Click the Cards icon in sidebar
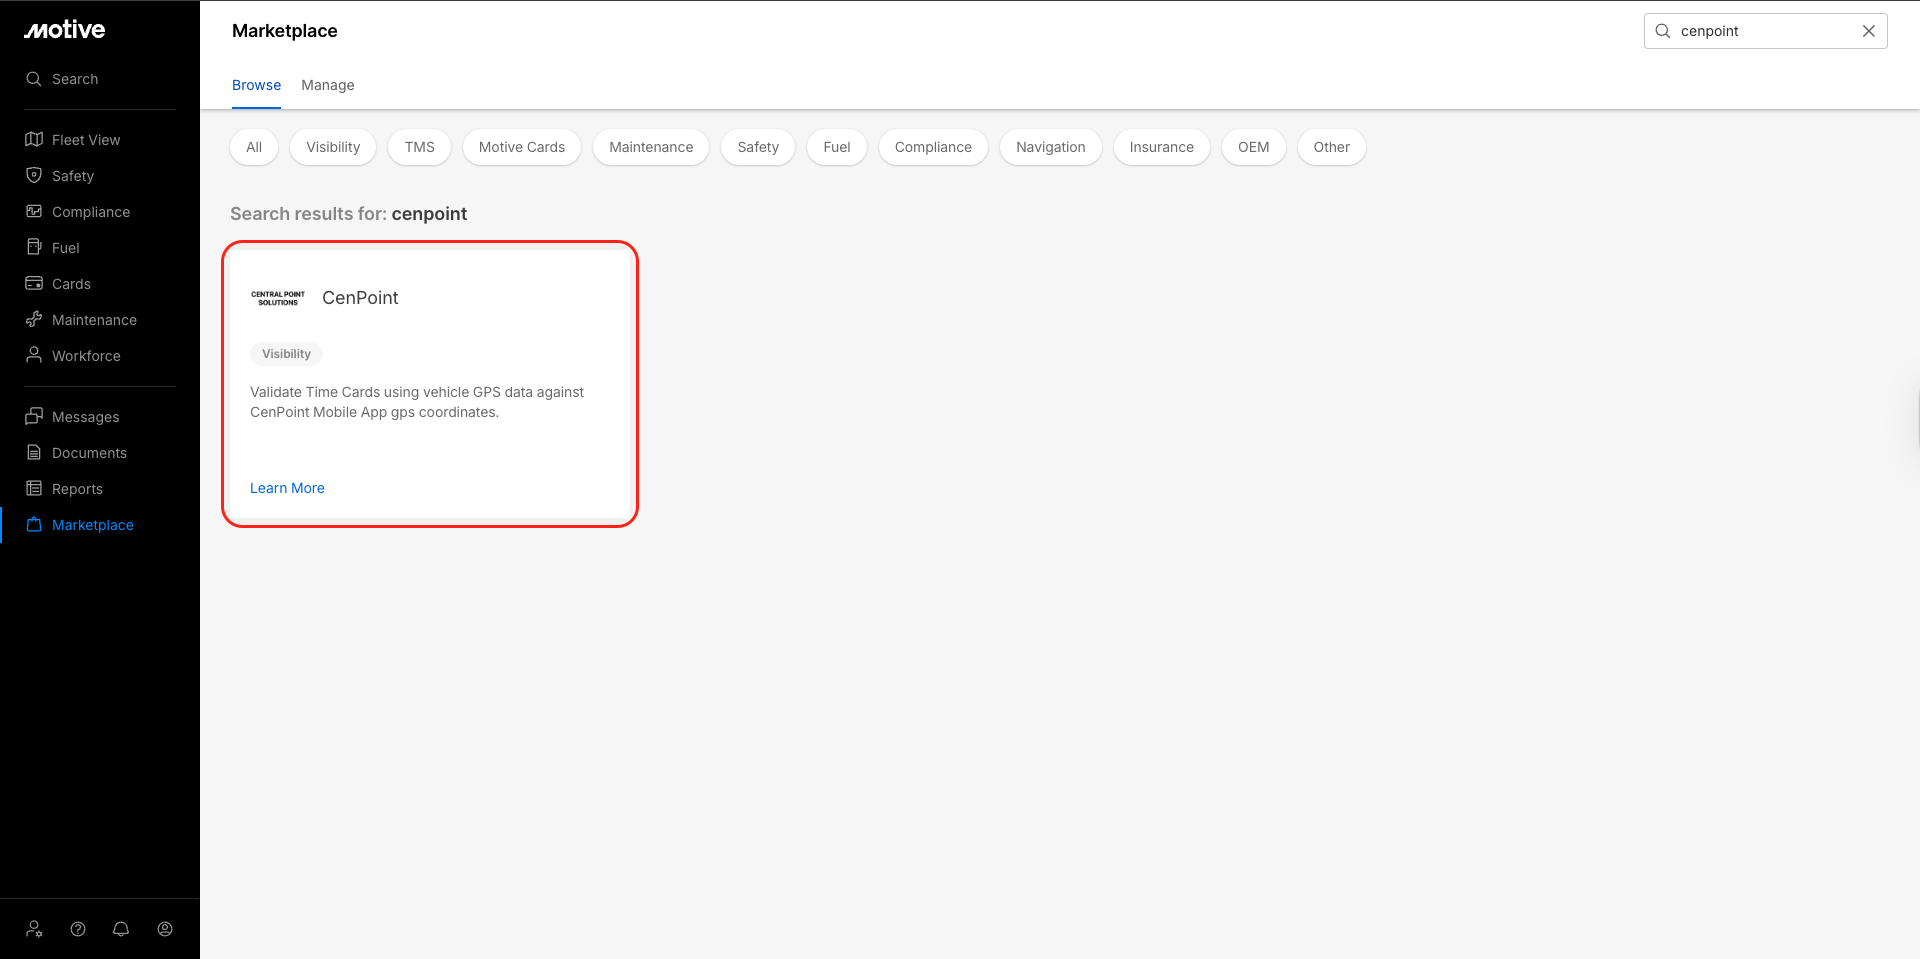This screenshot has width=1920, height=959. point(34,283)
